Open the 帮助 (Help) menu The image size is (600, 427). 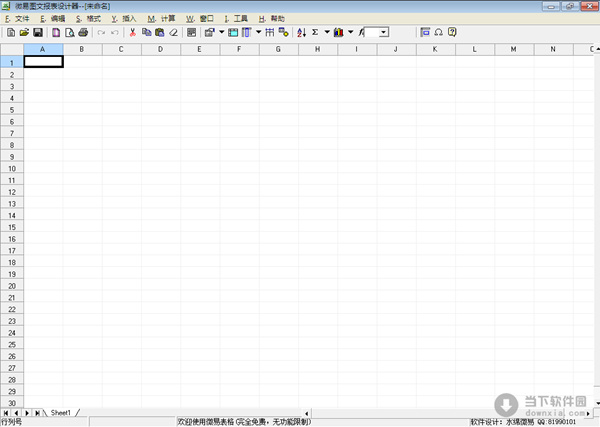[x=272, y=19]
